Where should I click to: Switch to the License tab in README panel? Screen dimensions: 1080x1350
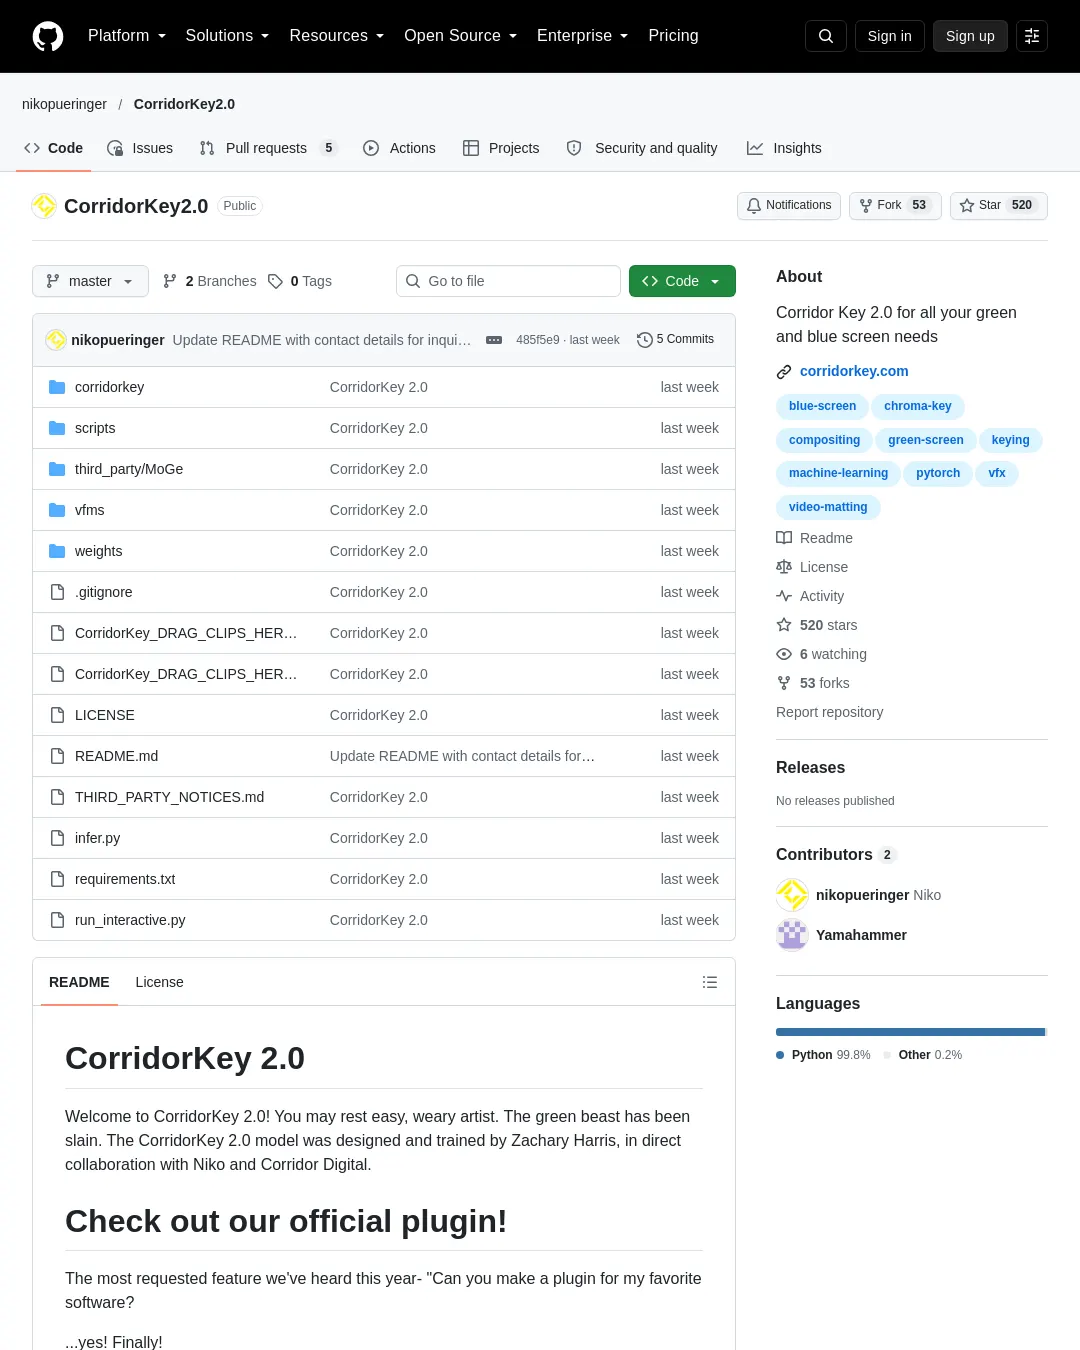[x=159, y=982]
